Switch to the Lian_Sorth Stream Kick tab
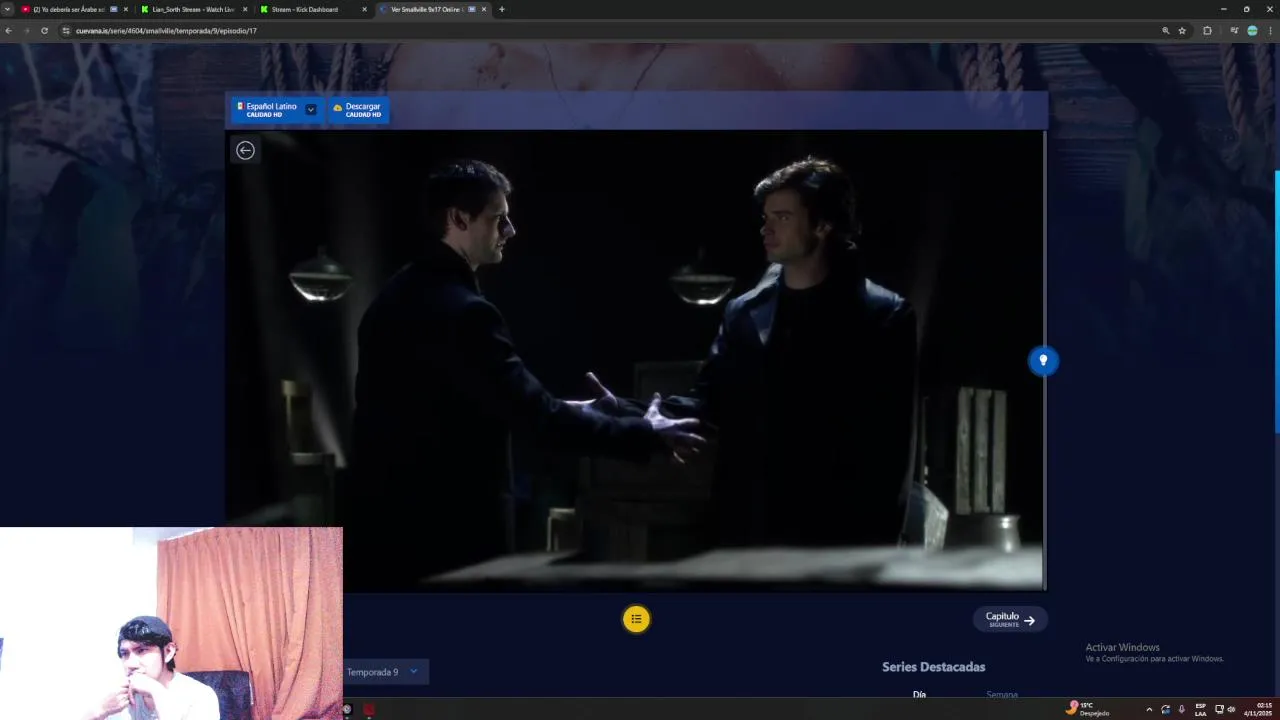 (192, 9)
